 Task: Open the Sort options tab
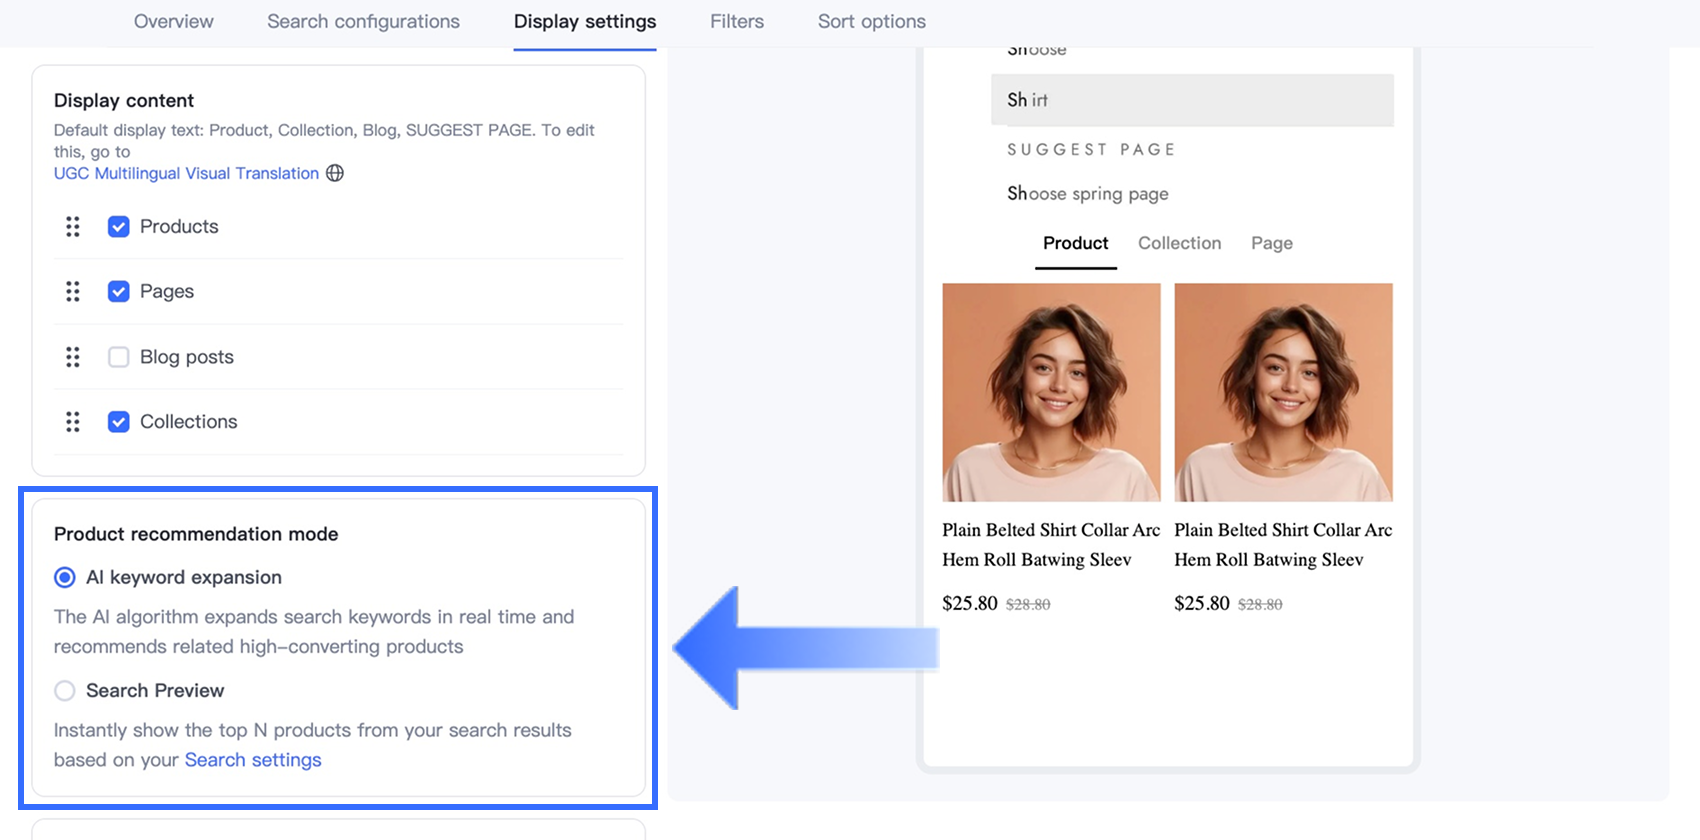tap(871, 22)
